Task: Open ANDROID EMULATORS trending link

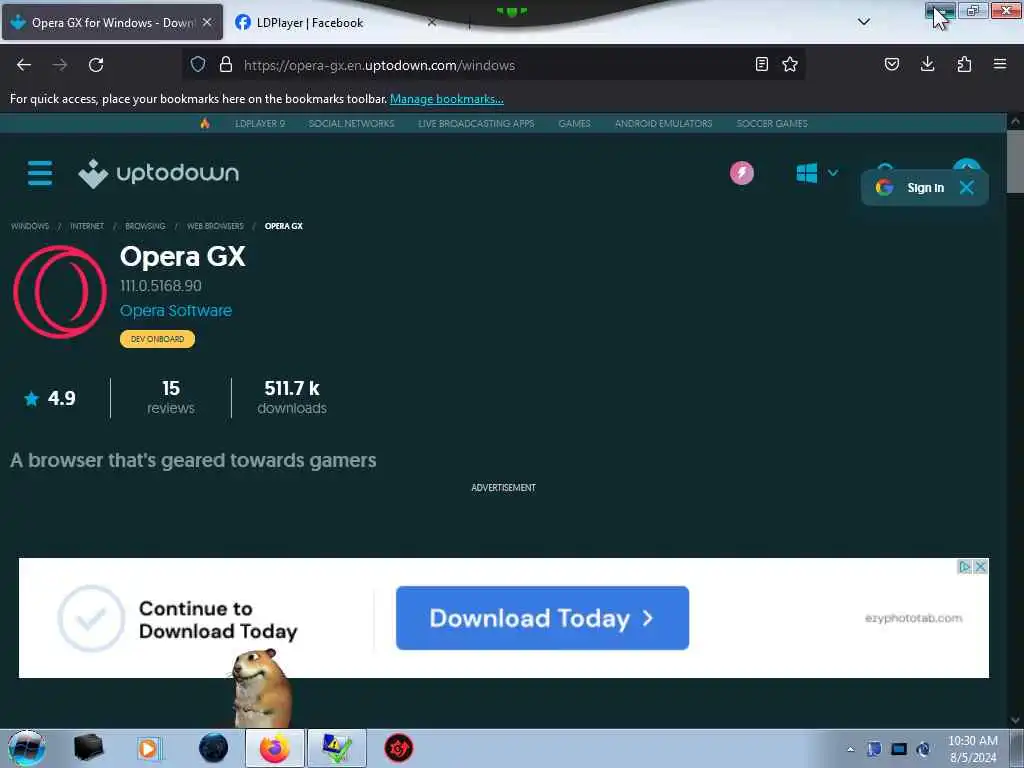Action: (664, 123)
